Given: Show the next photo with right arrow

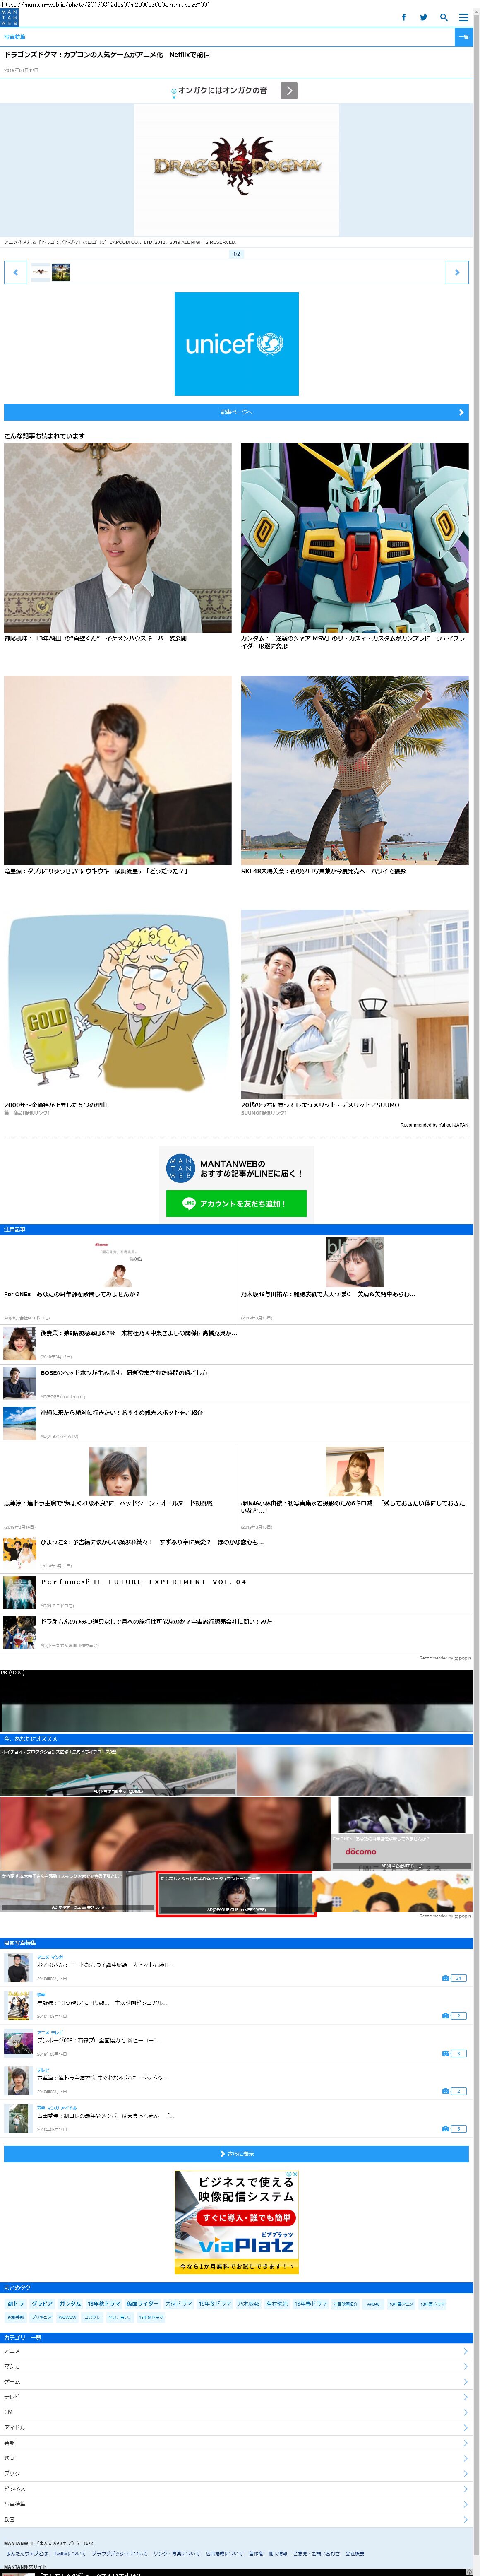Looking at the screenshot, I should [457, 272].
